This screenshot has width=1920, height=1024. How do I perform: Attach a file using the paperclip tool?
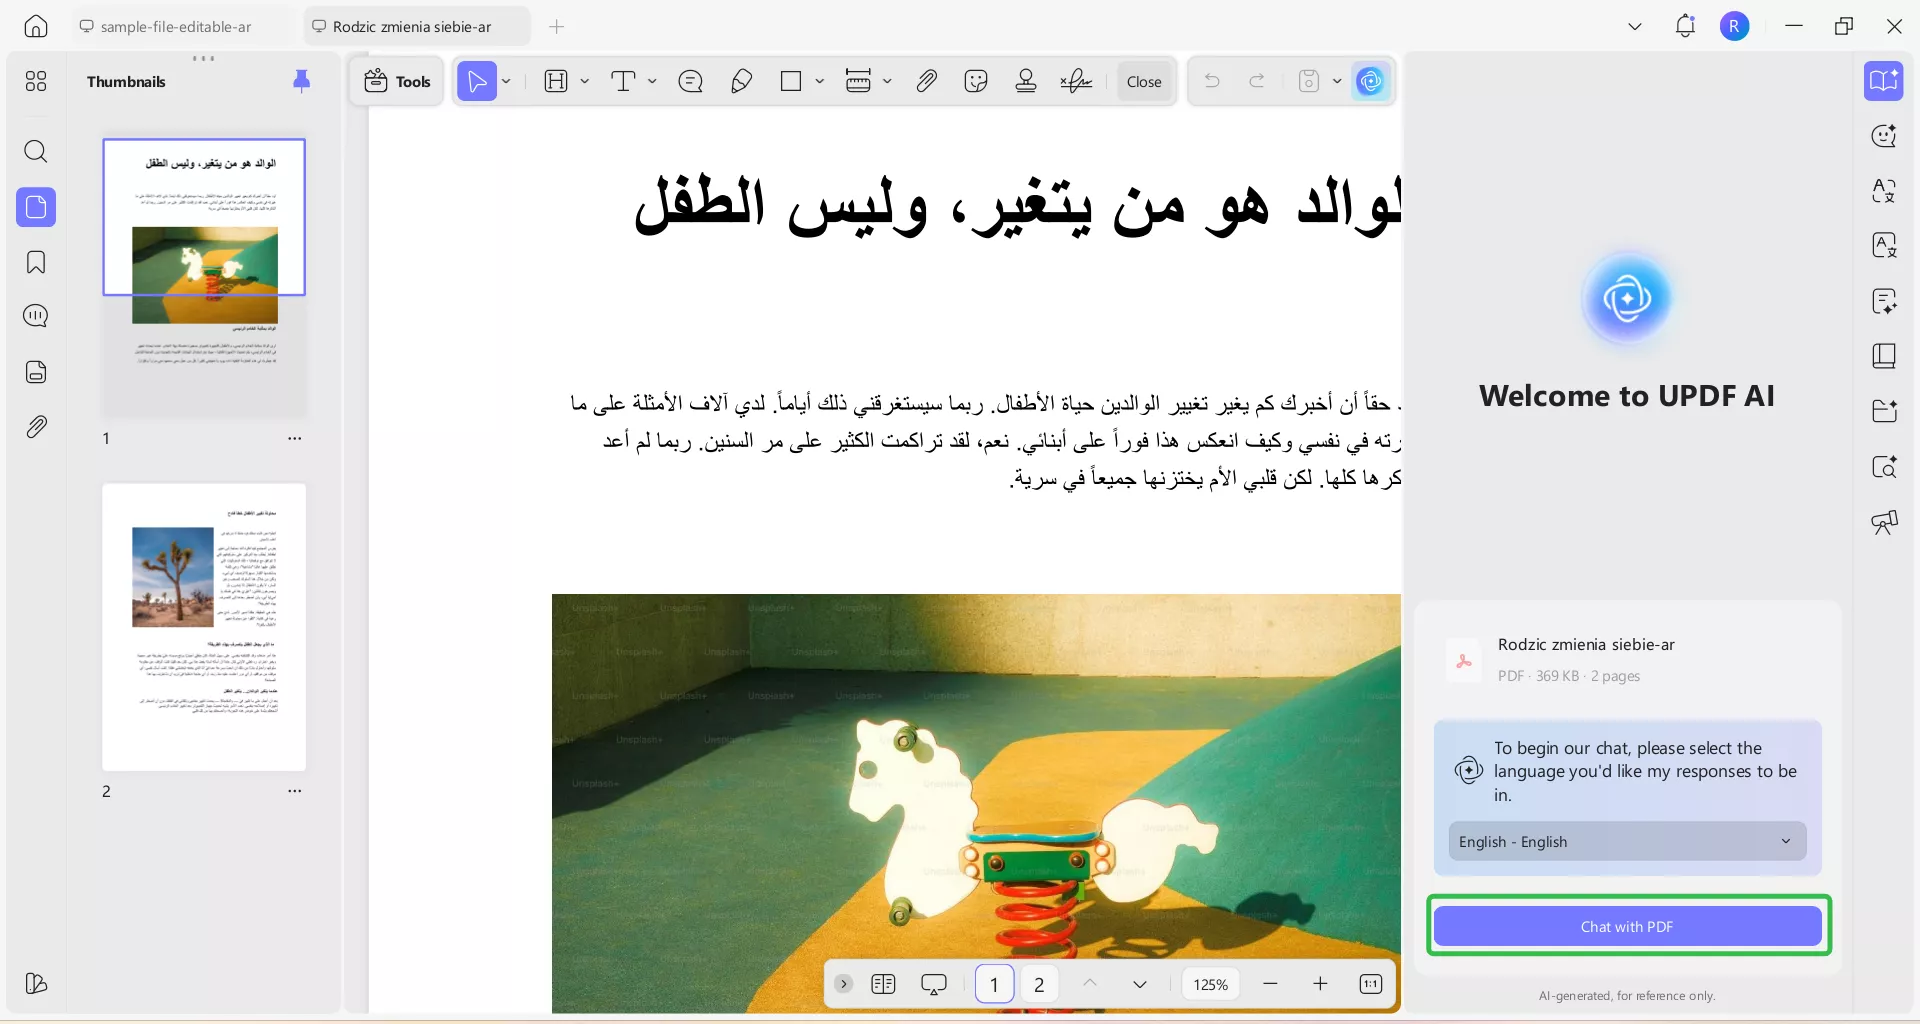(926, 81)
